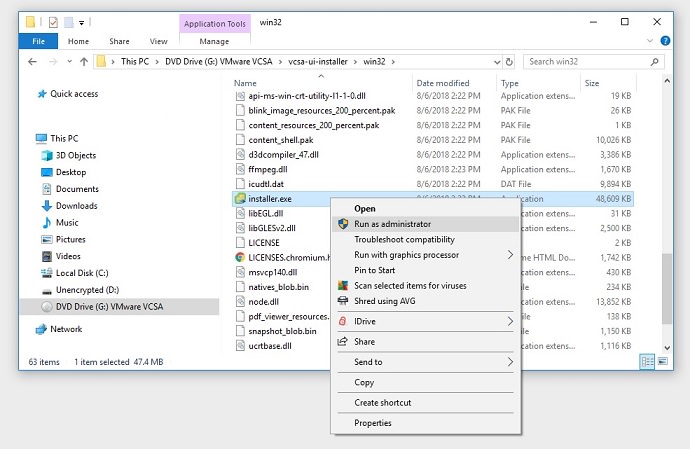Click the Downloads arrow icon
Viewport: 690px width, 449px height.
click(47, 206)
